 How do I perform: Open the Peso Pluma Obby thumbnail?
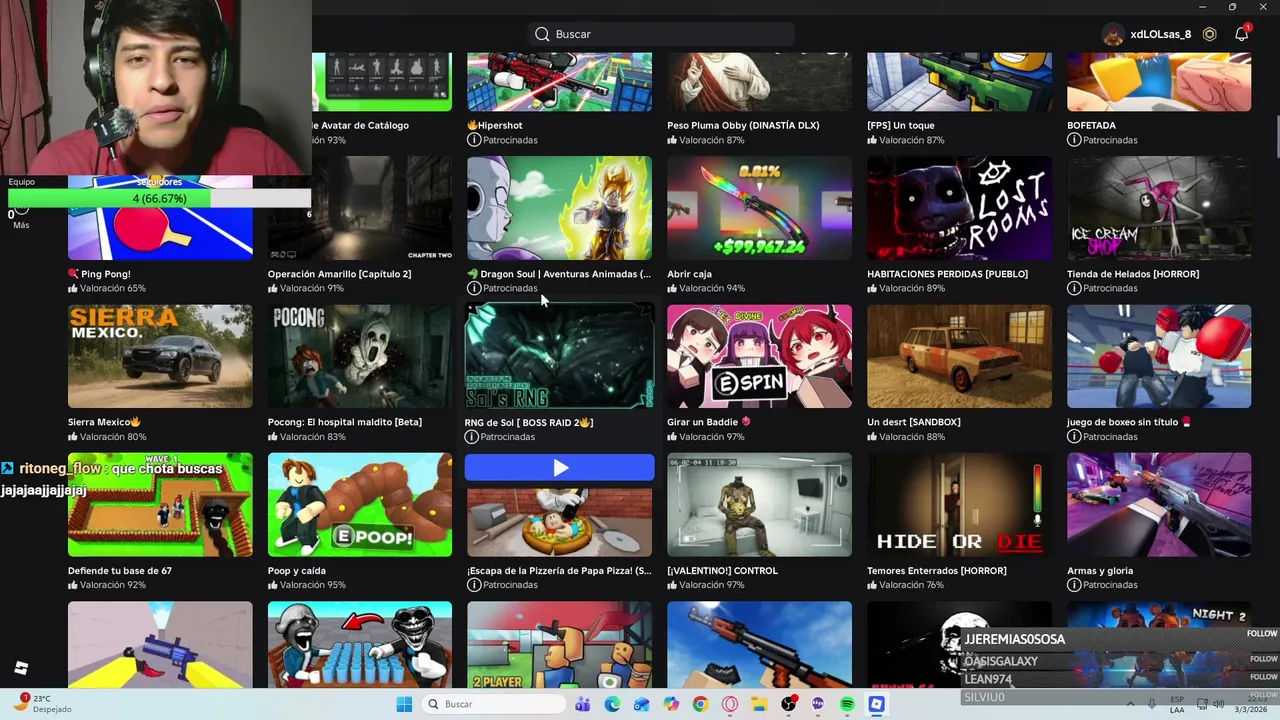[760, 82]
